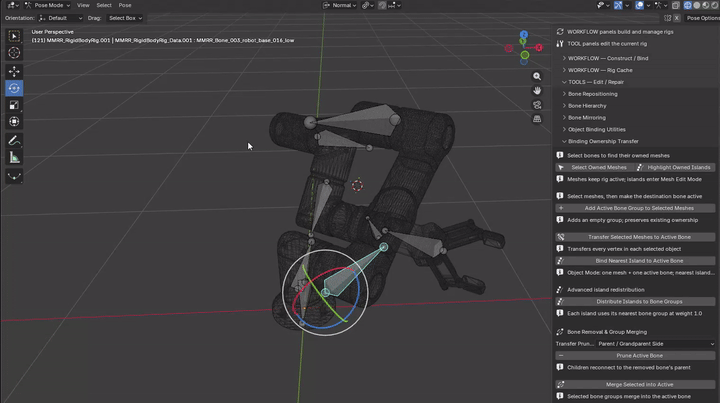Open the View menu
This screenshot has width=720, height=403.
click(x=83, y=5)
